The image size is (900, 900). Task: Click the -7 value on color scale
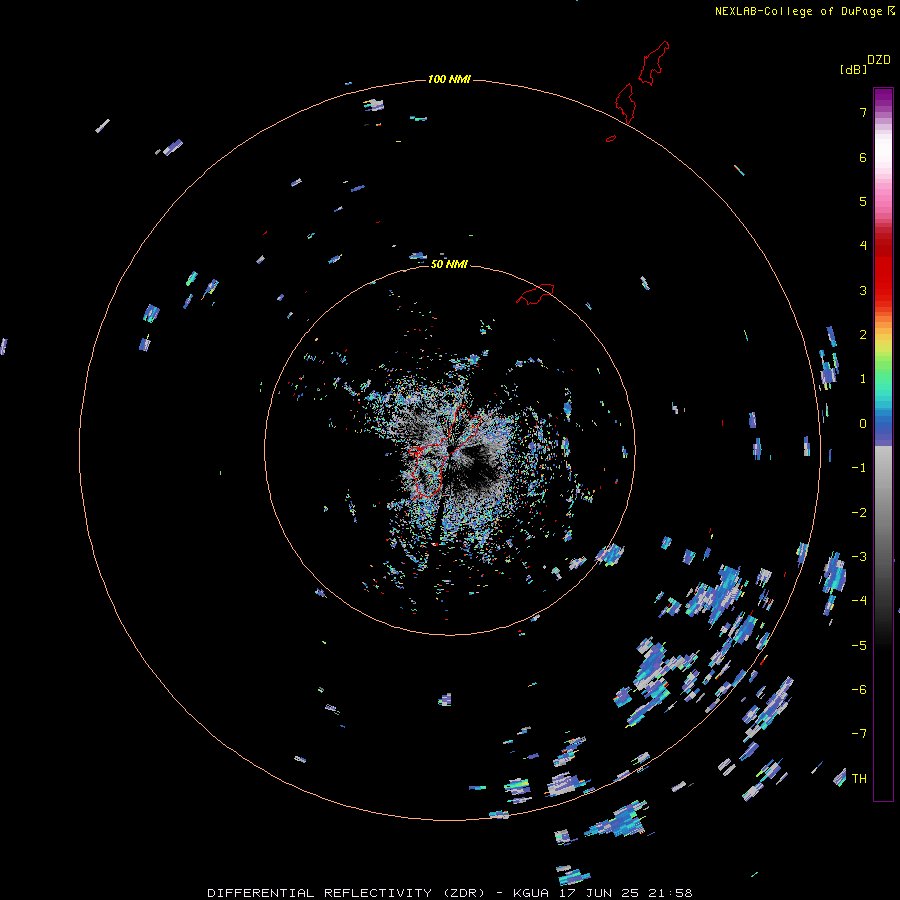coord(859,734)
